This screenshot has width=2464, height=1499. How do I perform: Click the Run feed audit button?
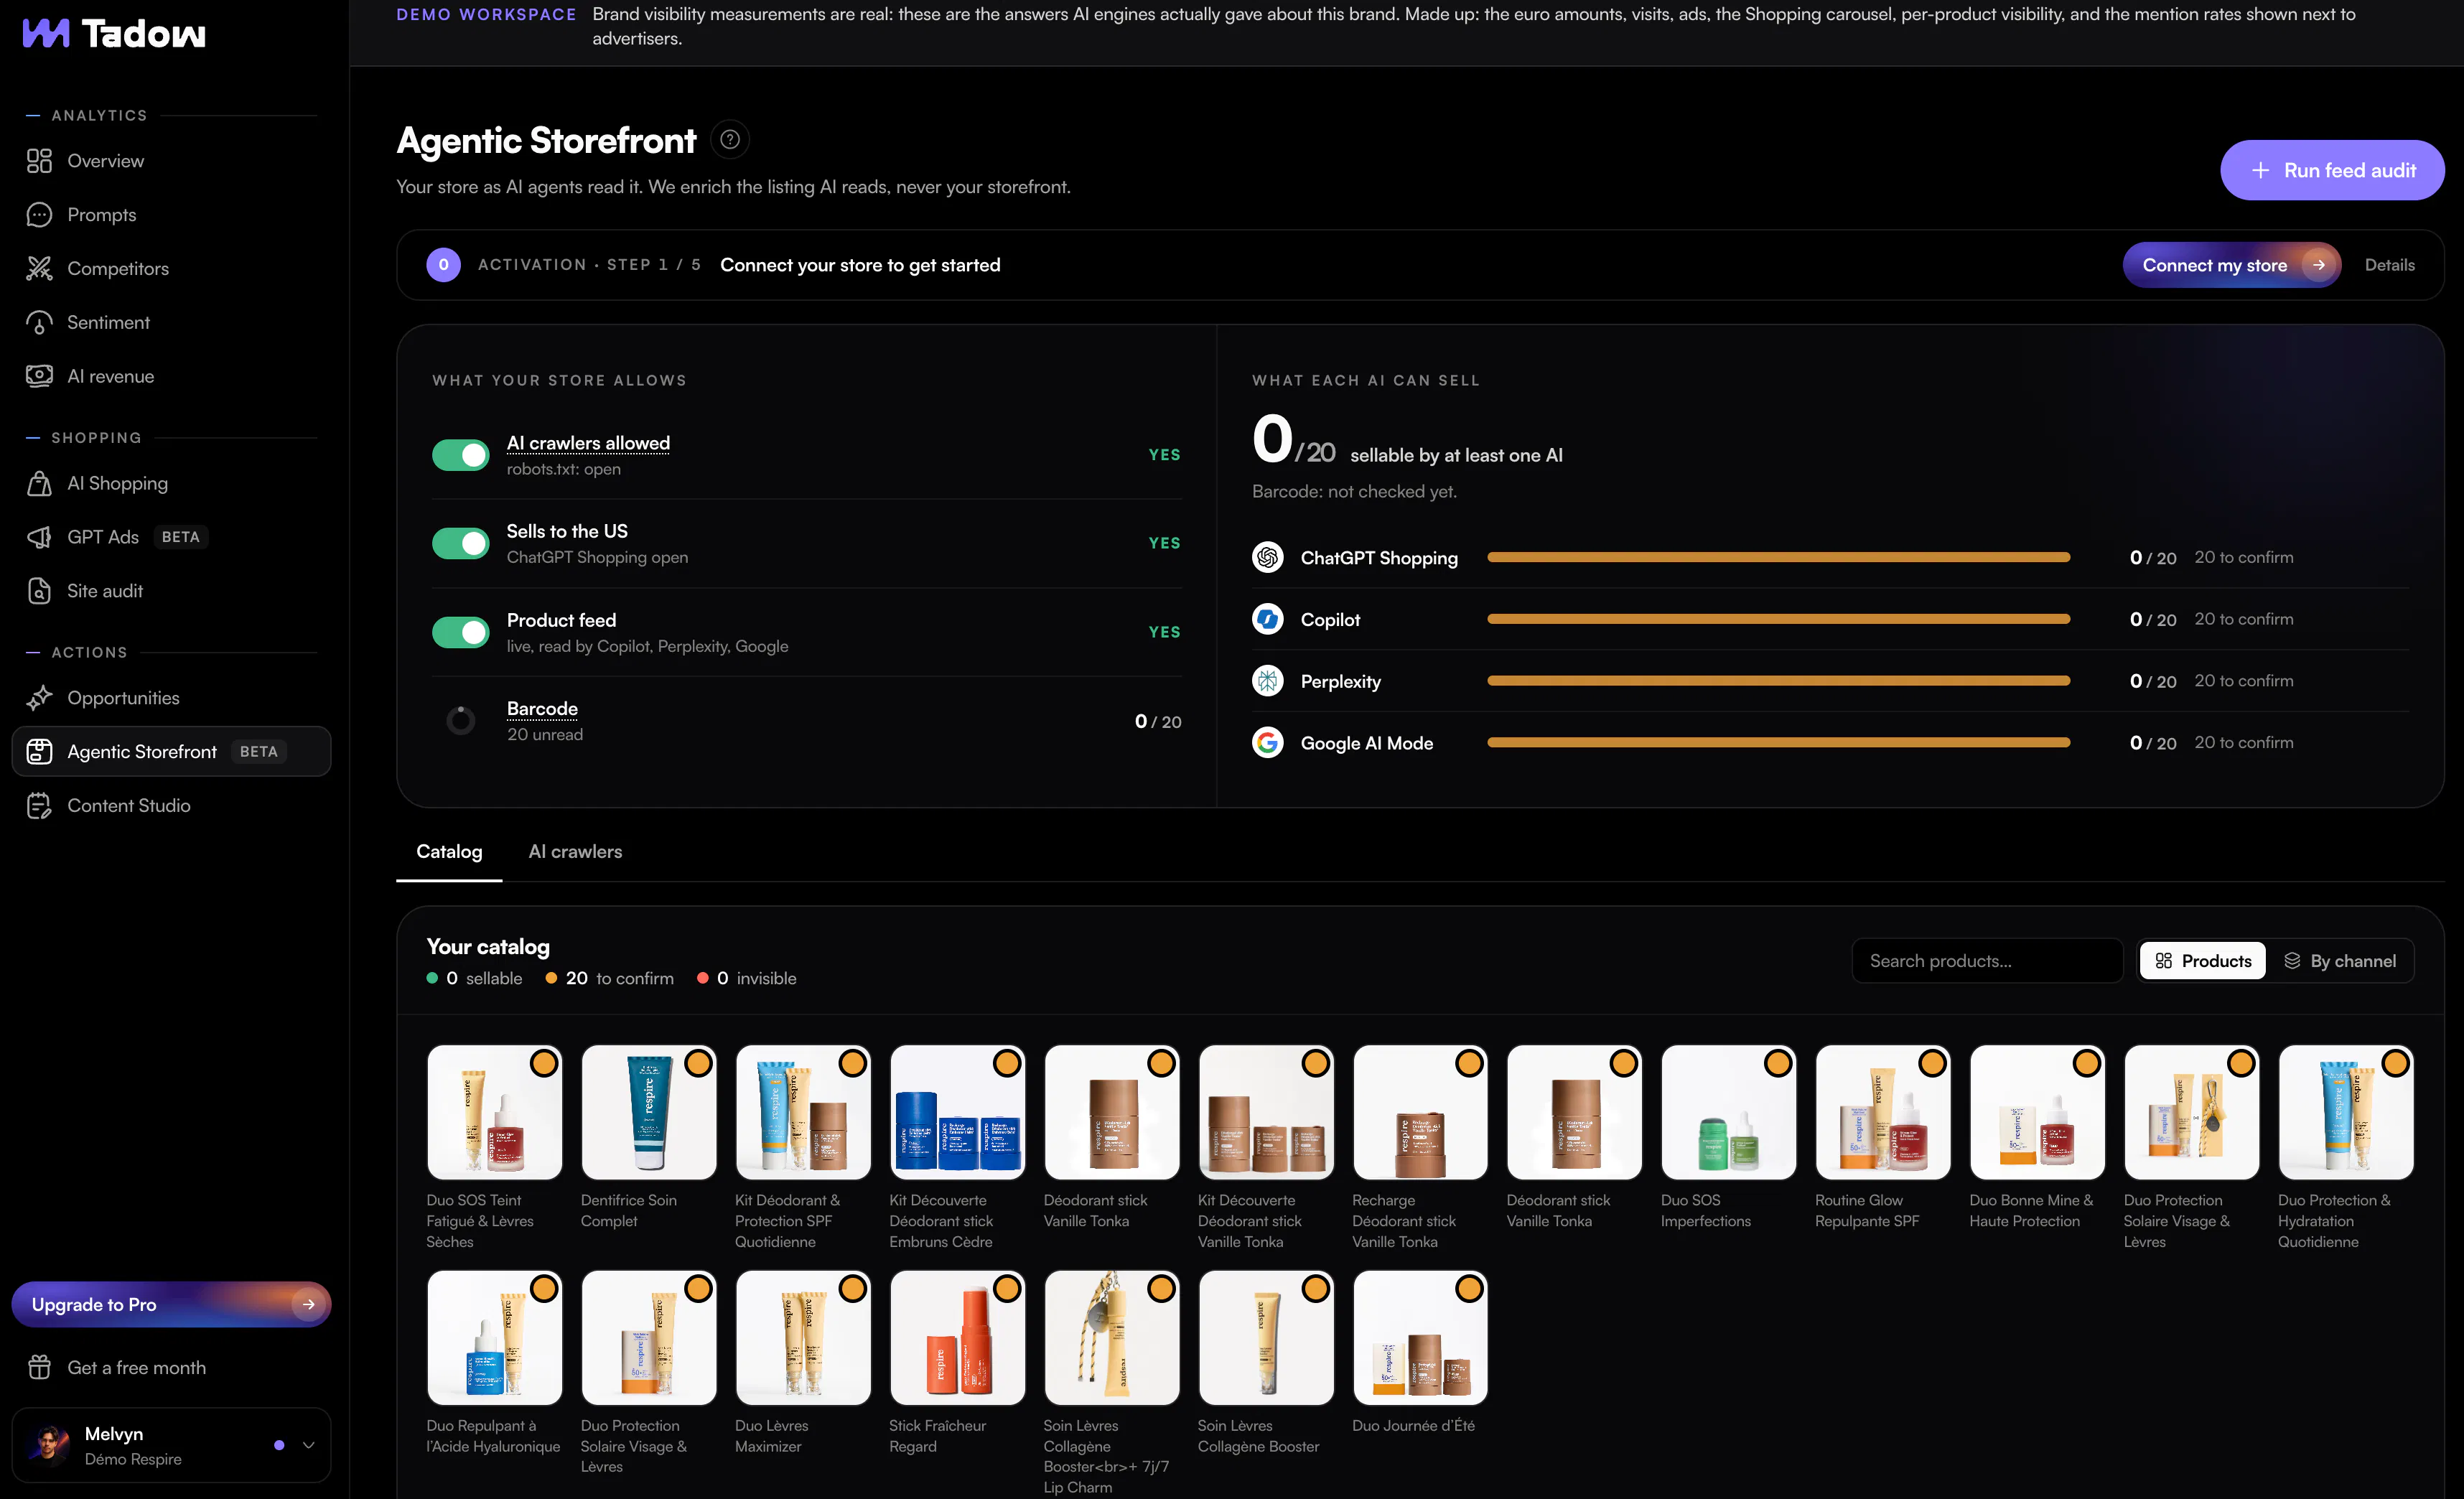point(2332,171)
